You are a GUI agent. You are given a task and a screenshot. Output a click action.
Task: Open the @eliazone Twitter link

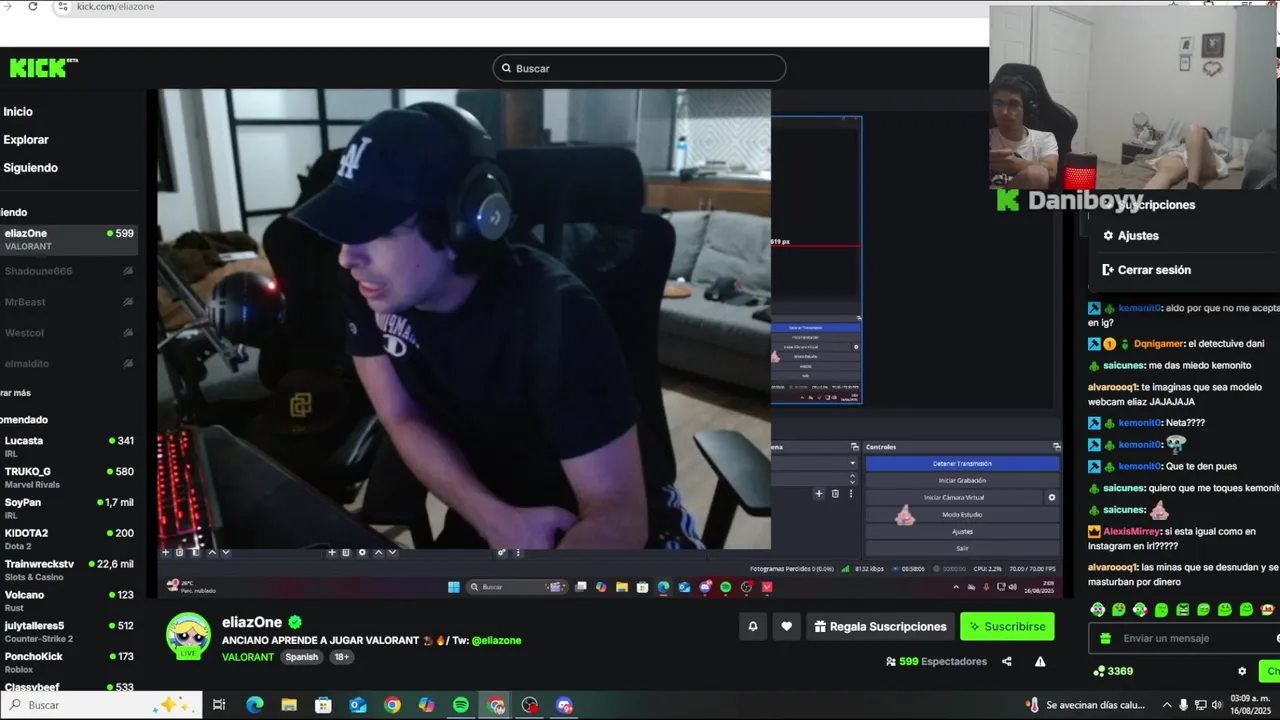coord(496,640)
